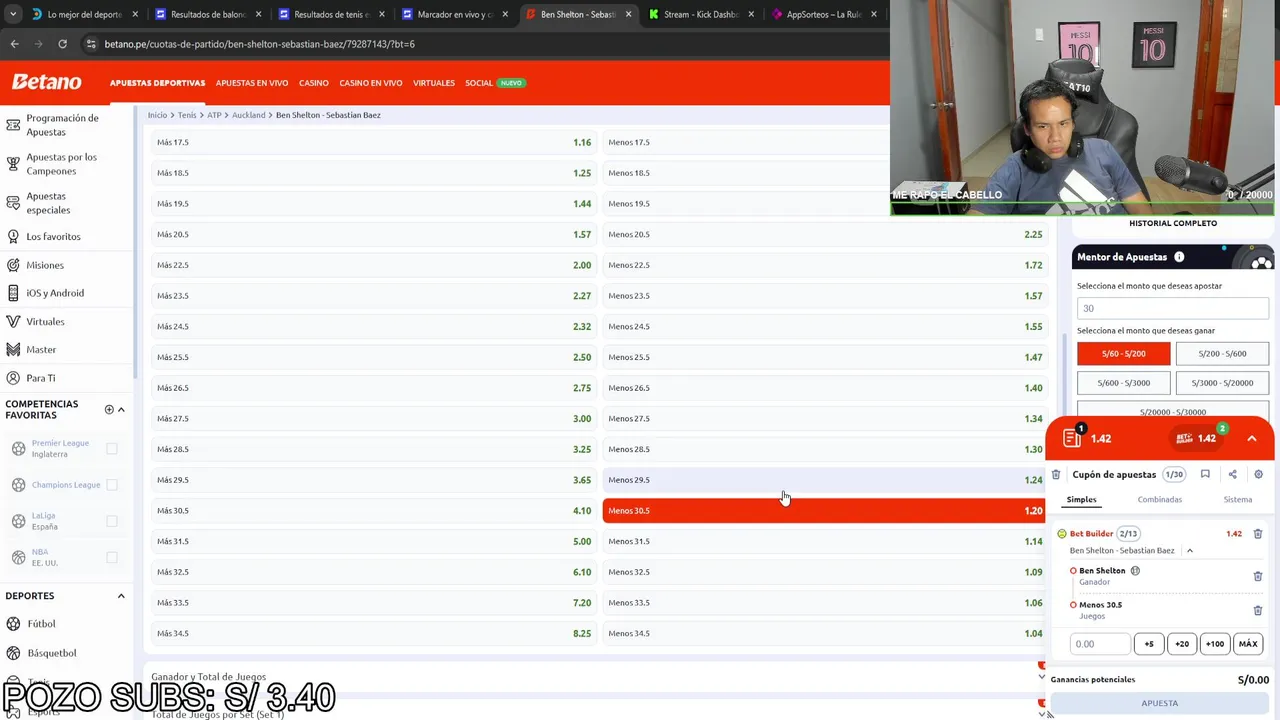The width and height of the screenshot is (1280, 720).
Task: Open Apuestas por los Campeones icon
Action: [x=13, y=164]
